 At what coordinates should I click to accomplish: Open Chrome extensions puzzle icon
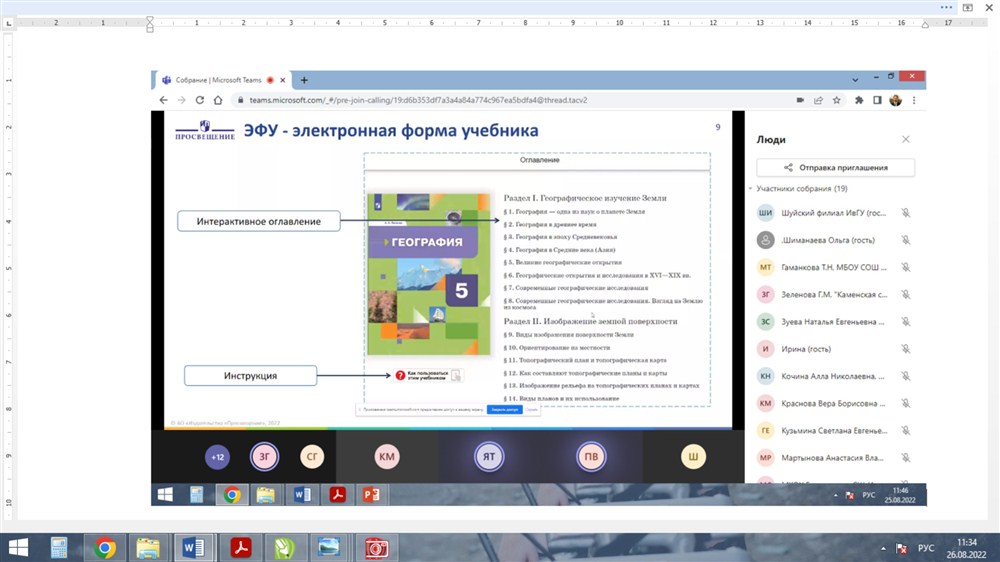click(x=859, y=100)
